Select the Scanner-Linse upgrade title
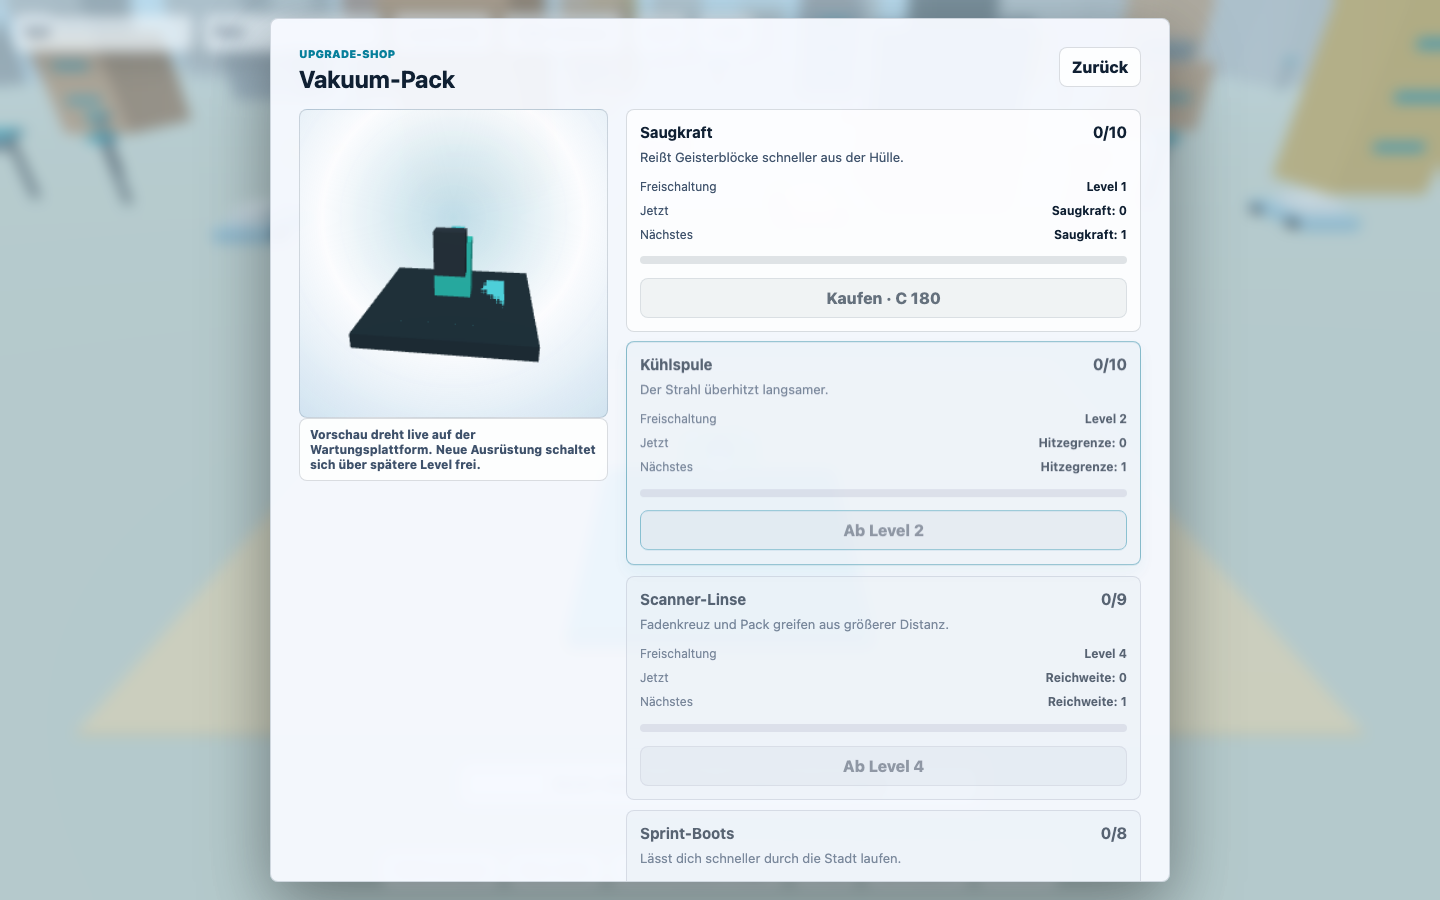The width and height of the screenshot is (1440, 900). pyautogui.click(x=693, y=599)
